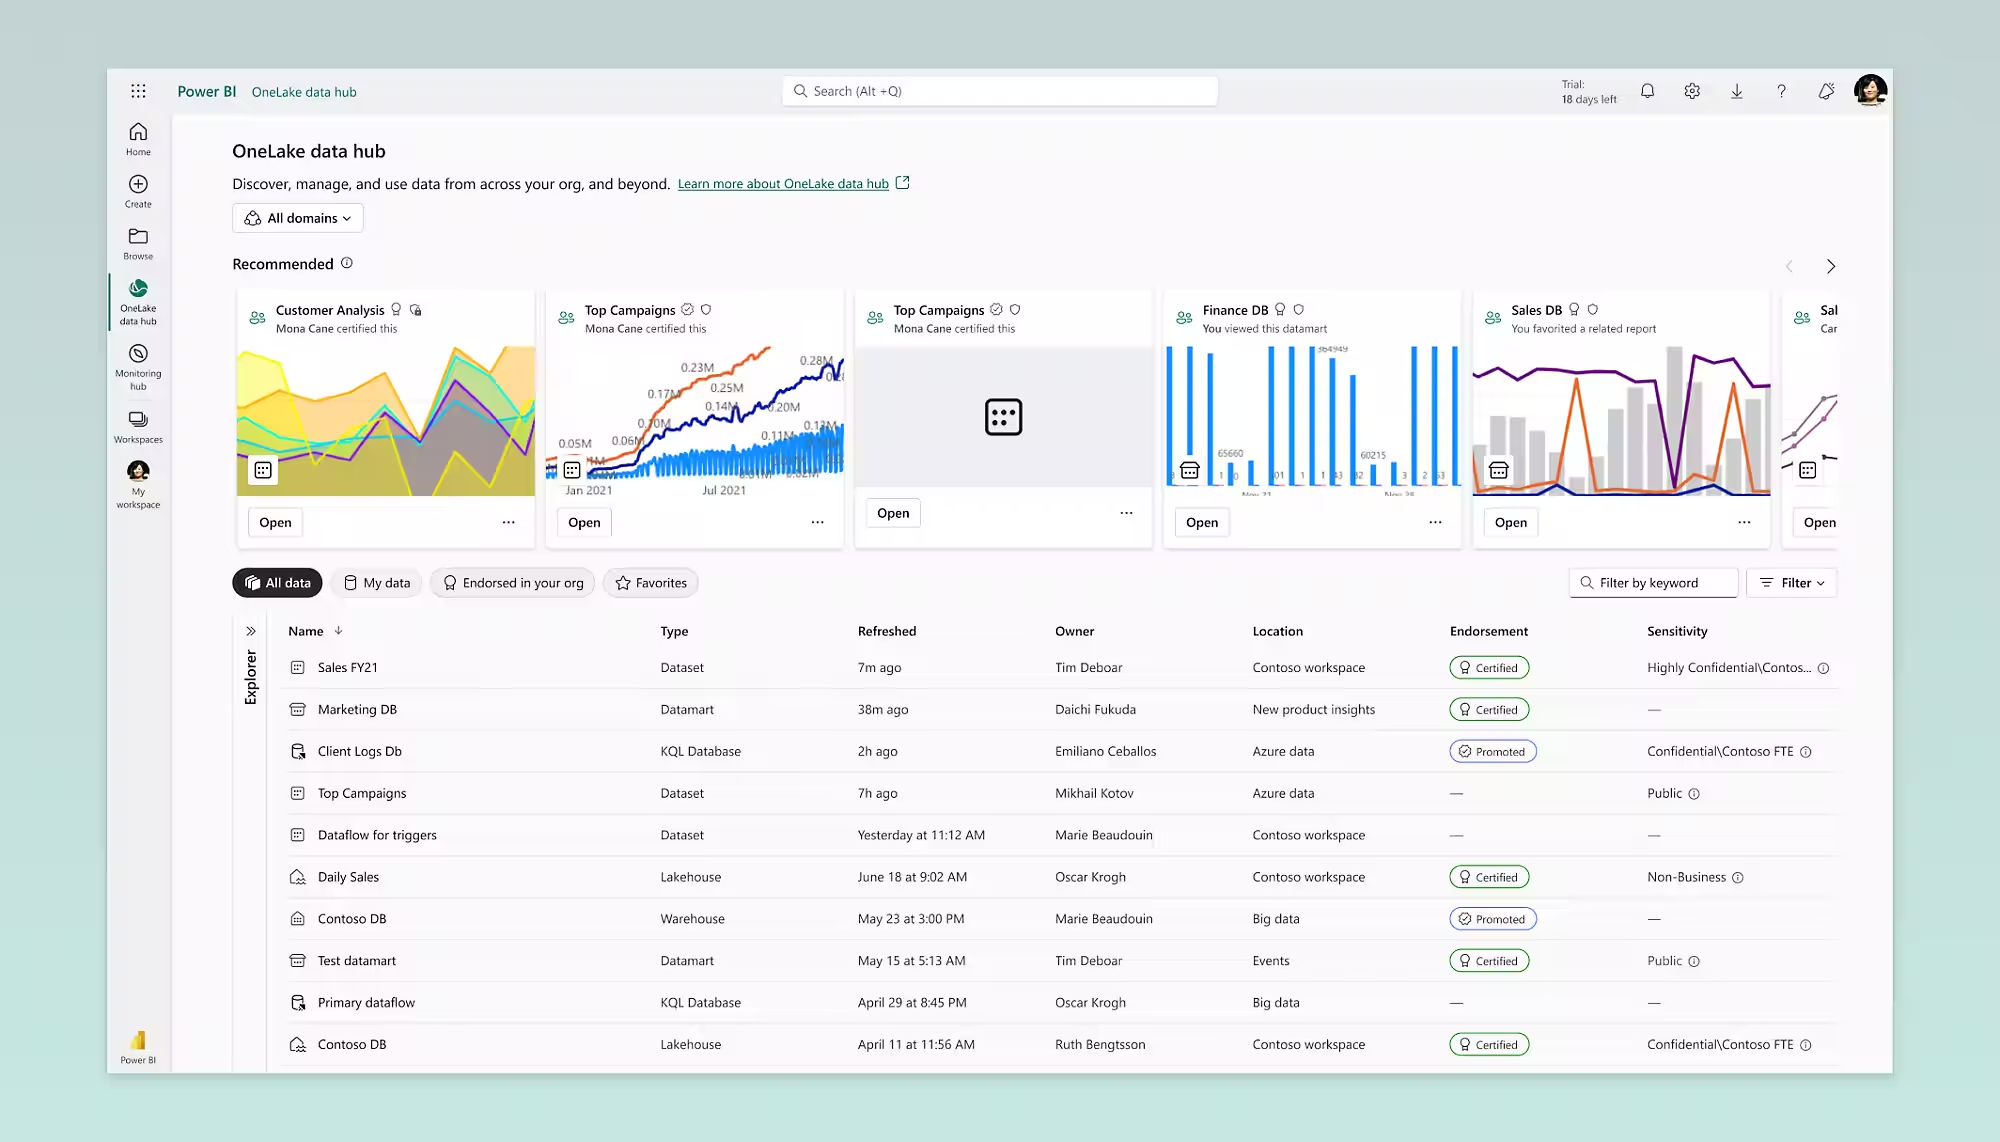The width and height of the screenshot is (2000, 1142).
Task: Click Promoted badge on Client Logs Db row
Action: click(x=1492, y=752)
